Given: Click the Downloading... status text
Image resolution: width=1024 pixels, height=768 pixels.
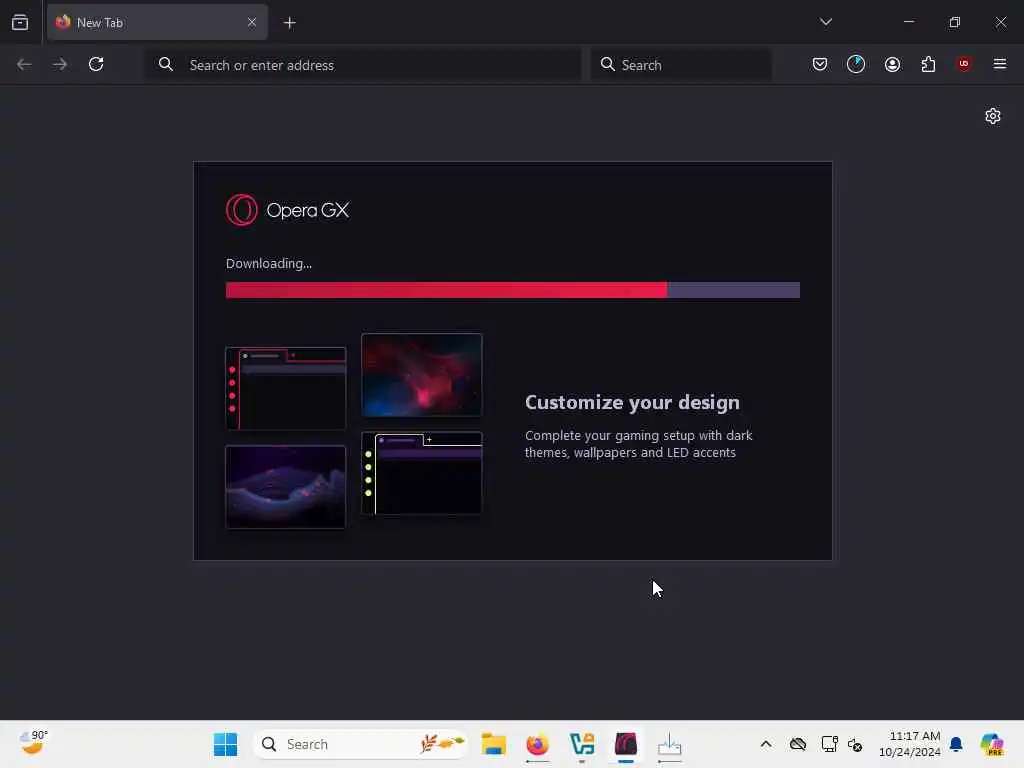Looking at the screenshot, I should pyautogui.click(x=269, y=264).
